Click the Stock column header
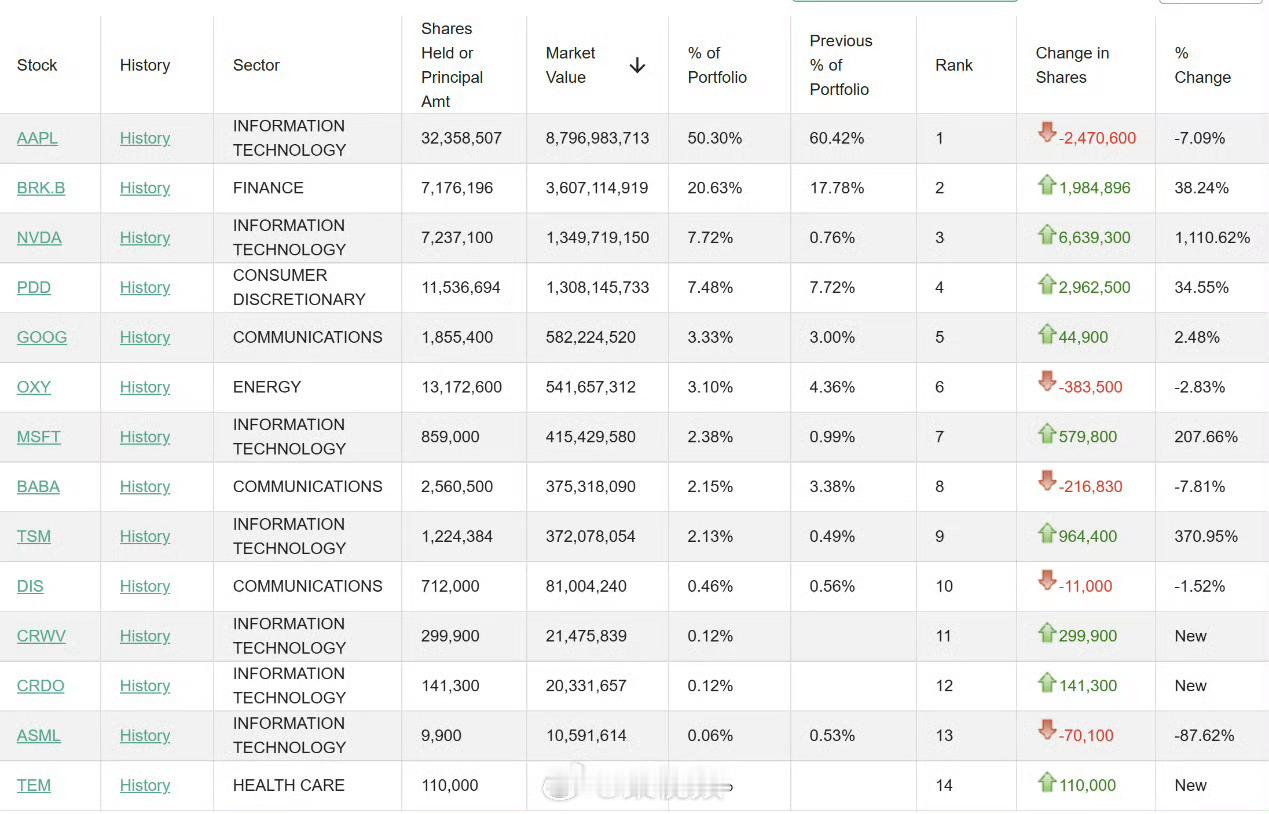 (x=37, y=65)
